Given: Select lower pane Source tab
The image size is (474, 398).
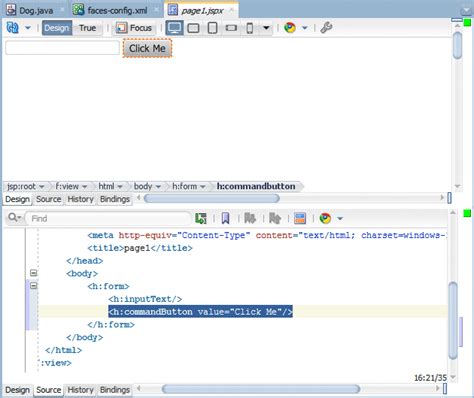Looking at the screenshot, I should click(x=49, y=390).
